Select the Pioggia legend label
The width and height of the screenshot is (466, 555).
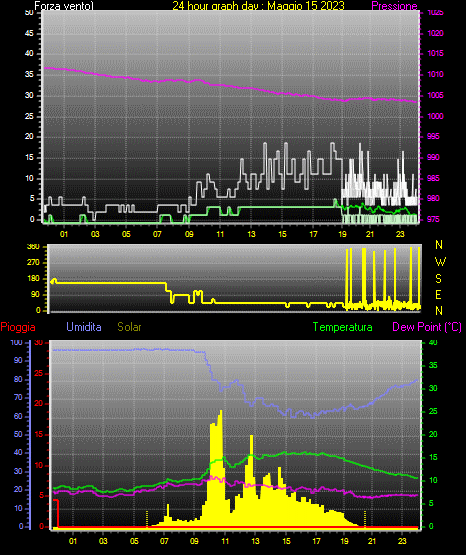point(18,327)
